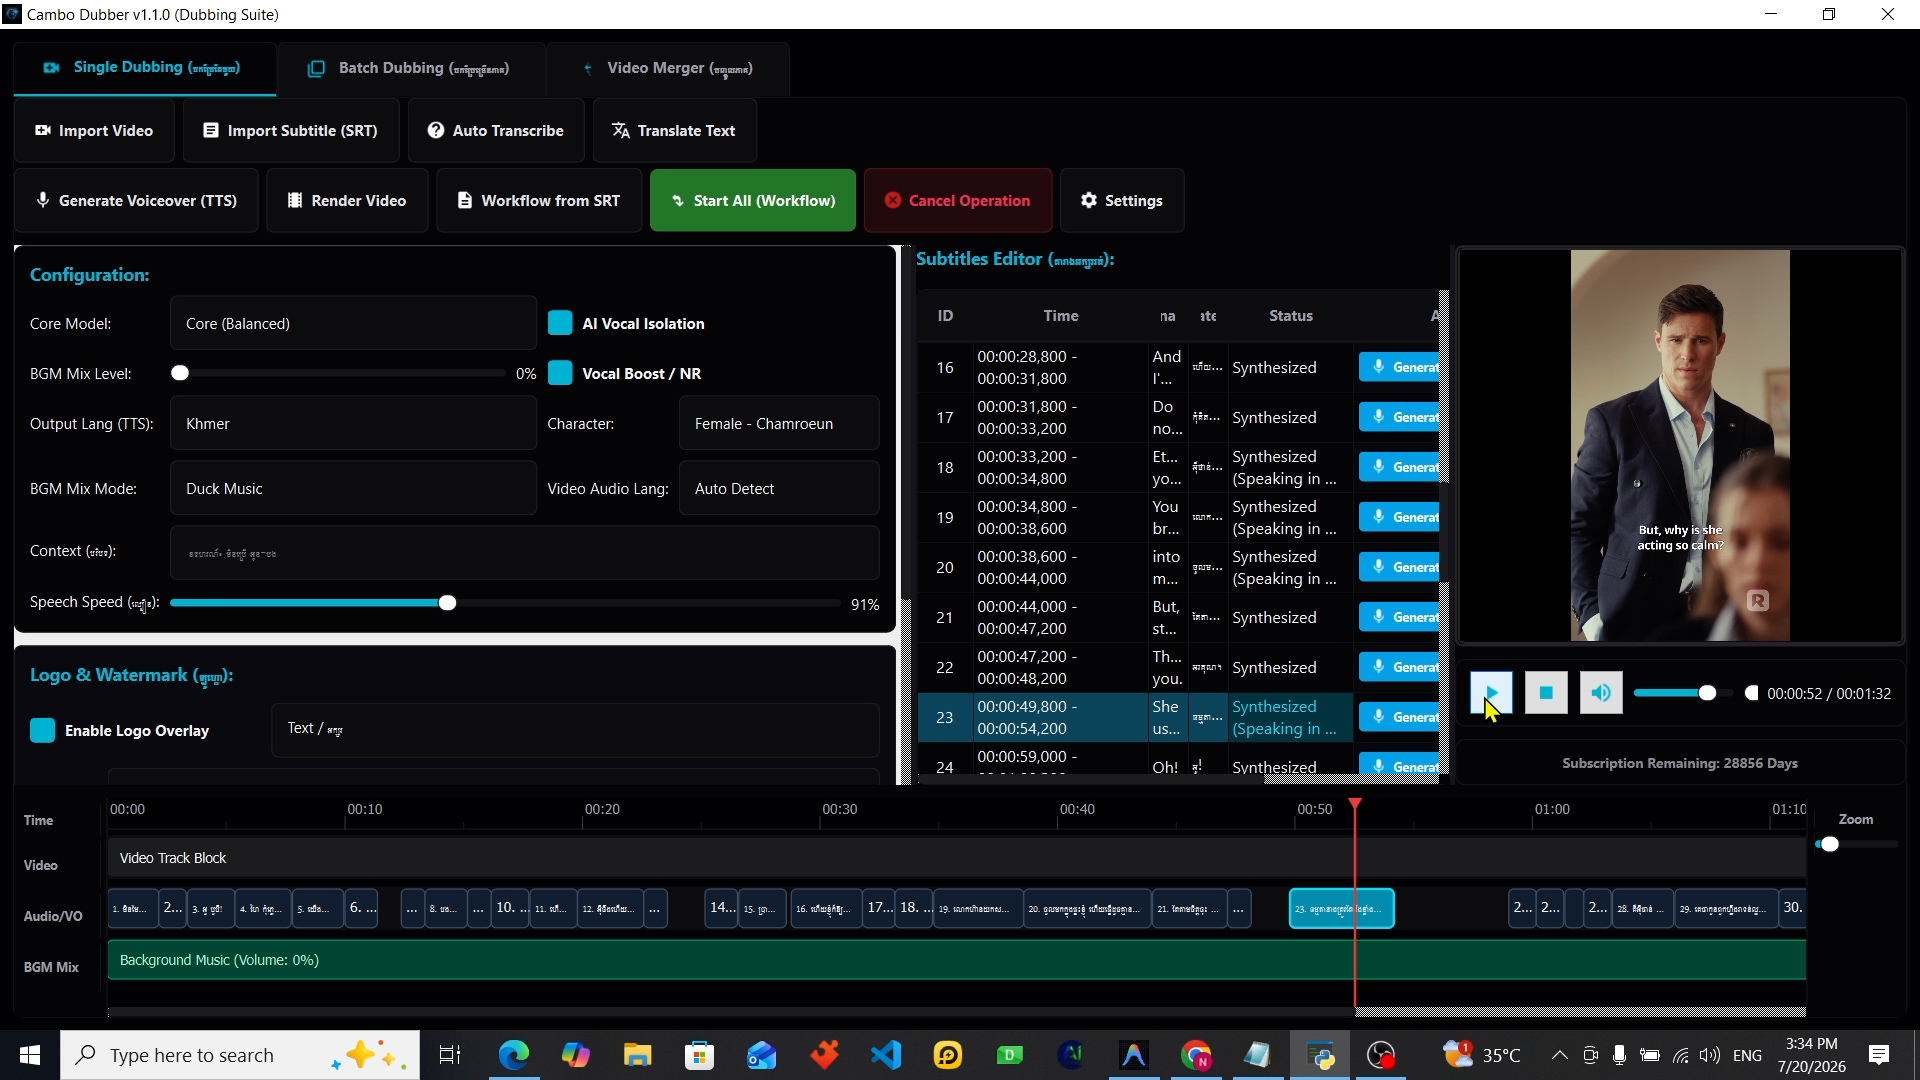Switch to the Video Merger tab
The image size is (1920, 1080).
point(668,69)
